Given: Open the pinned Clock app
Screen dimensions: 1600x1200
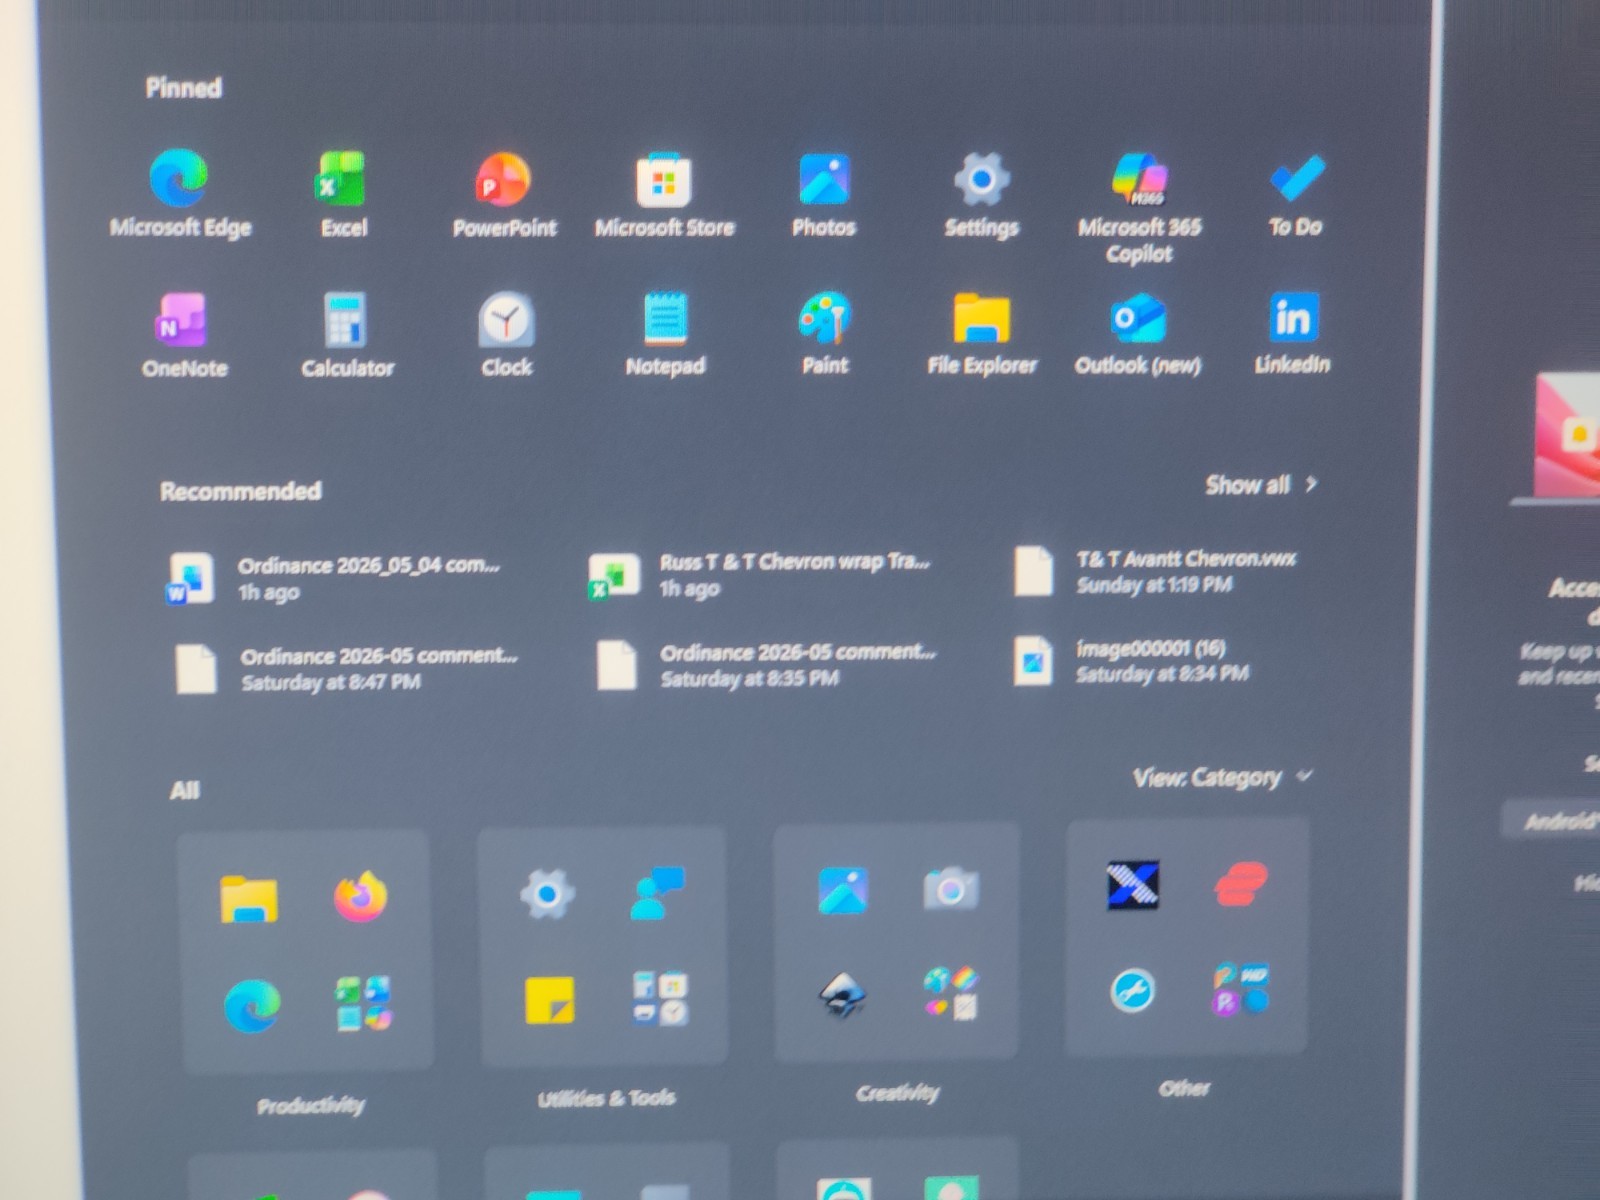Looking at the screenshot, I should pos(506,335).
